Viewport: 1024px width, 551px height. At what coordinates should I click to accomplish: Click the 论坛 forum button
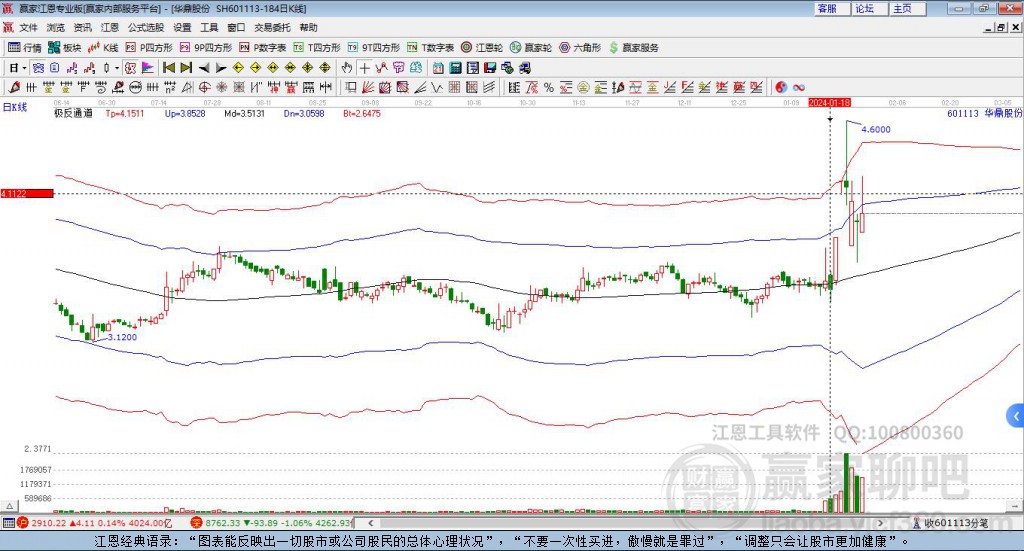tap(864, 8)
